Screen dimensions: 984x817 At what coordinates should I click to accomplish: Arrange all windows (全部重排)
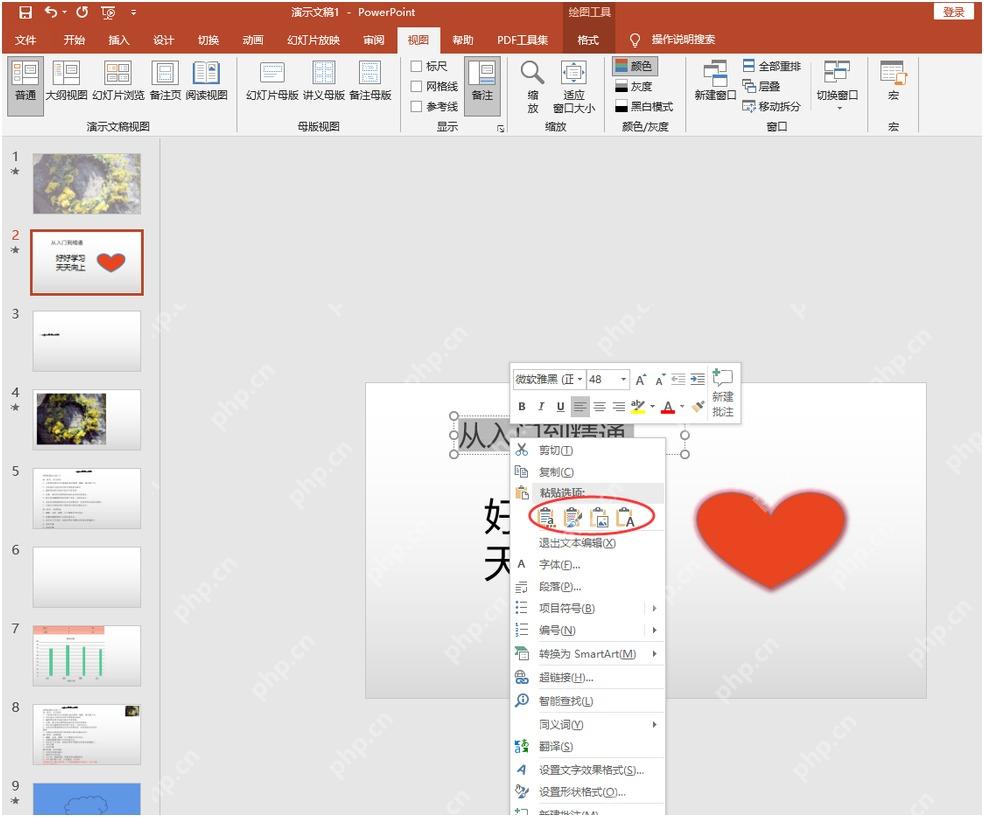[771, 66]
